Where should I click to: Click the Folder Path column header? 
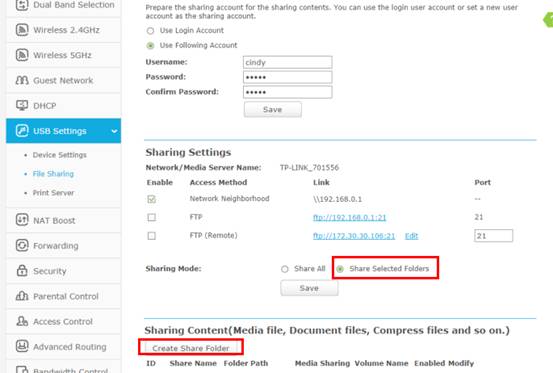click(246, 363)
